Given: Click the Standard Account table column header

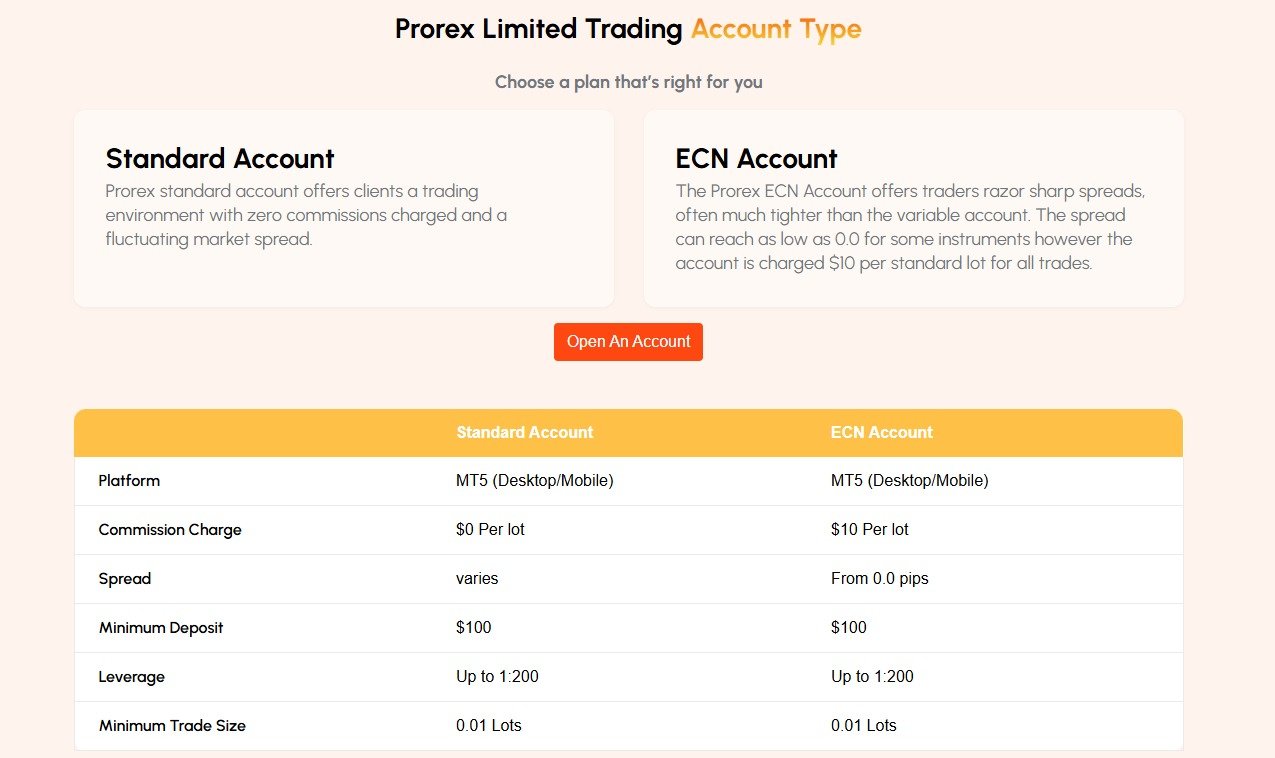Looking at the screenshot, I should pos(524,432).
